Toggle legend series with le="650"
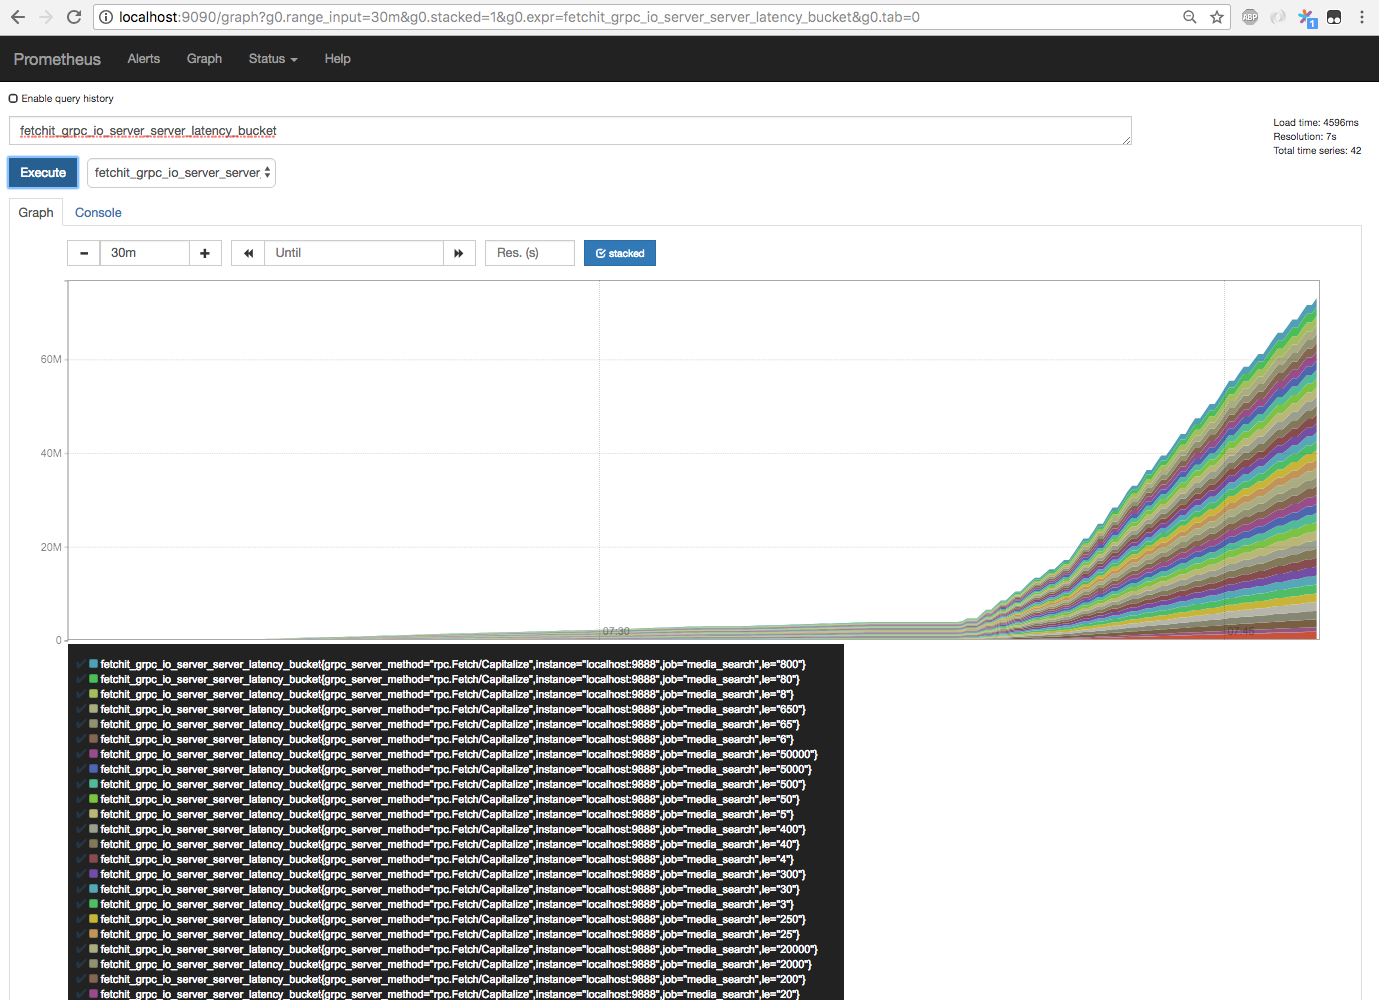Image resolution: width=1379 pixels, height=1000 pixels. [x=453, y=709]
